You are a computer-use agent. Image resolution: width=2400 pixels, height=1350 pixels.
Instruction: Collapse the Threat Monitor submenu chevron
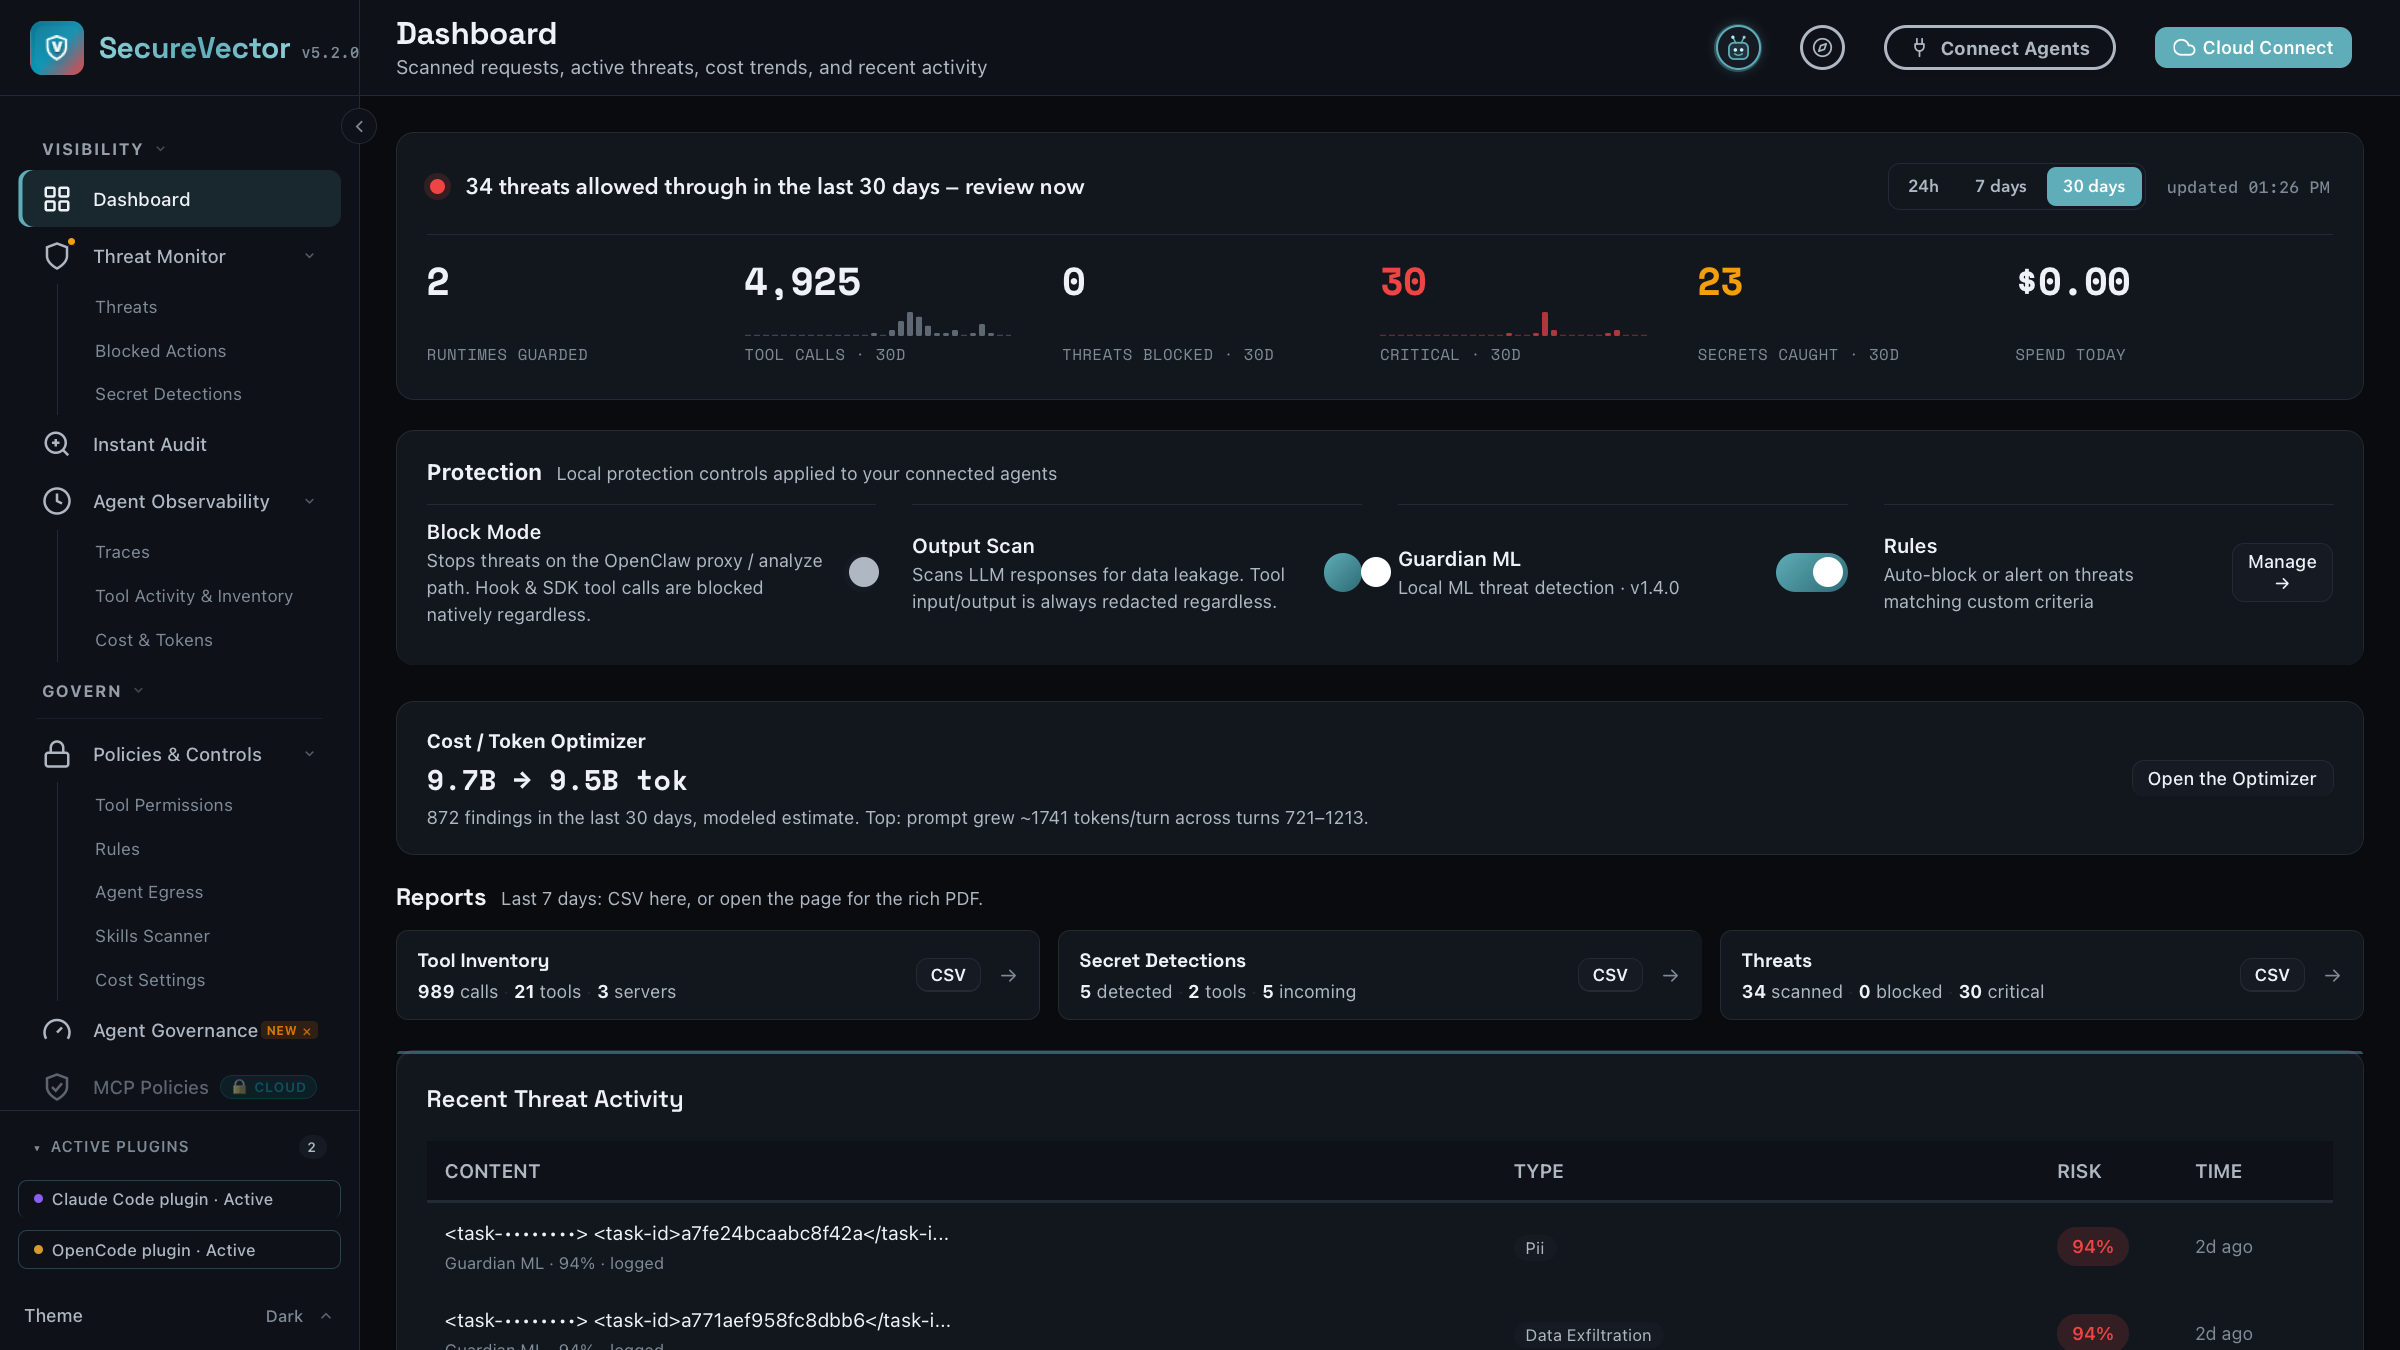(x=310, y=256)
